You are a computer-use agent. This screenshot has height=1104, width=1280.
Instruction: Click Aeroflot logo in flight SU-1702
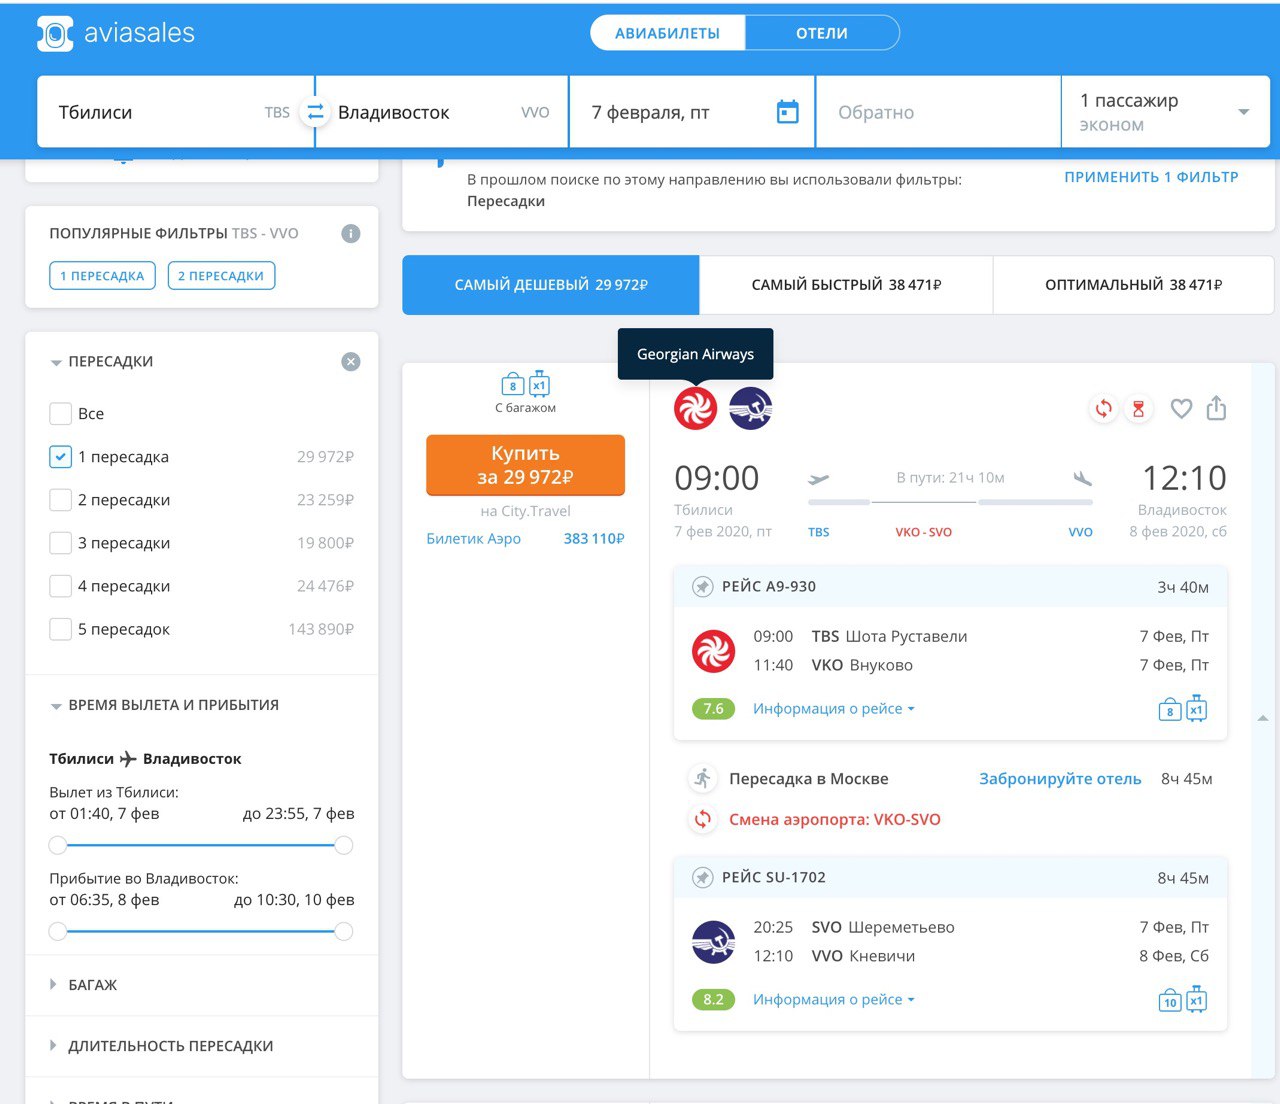click(x=714, y=942)
